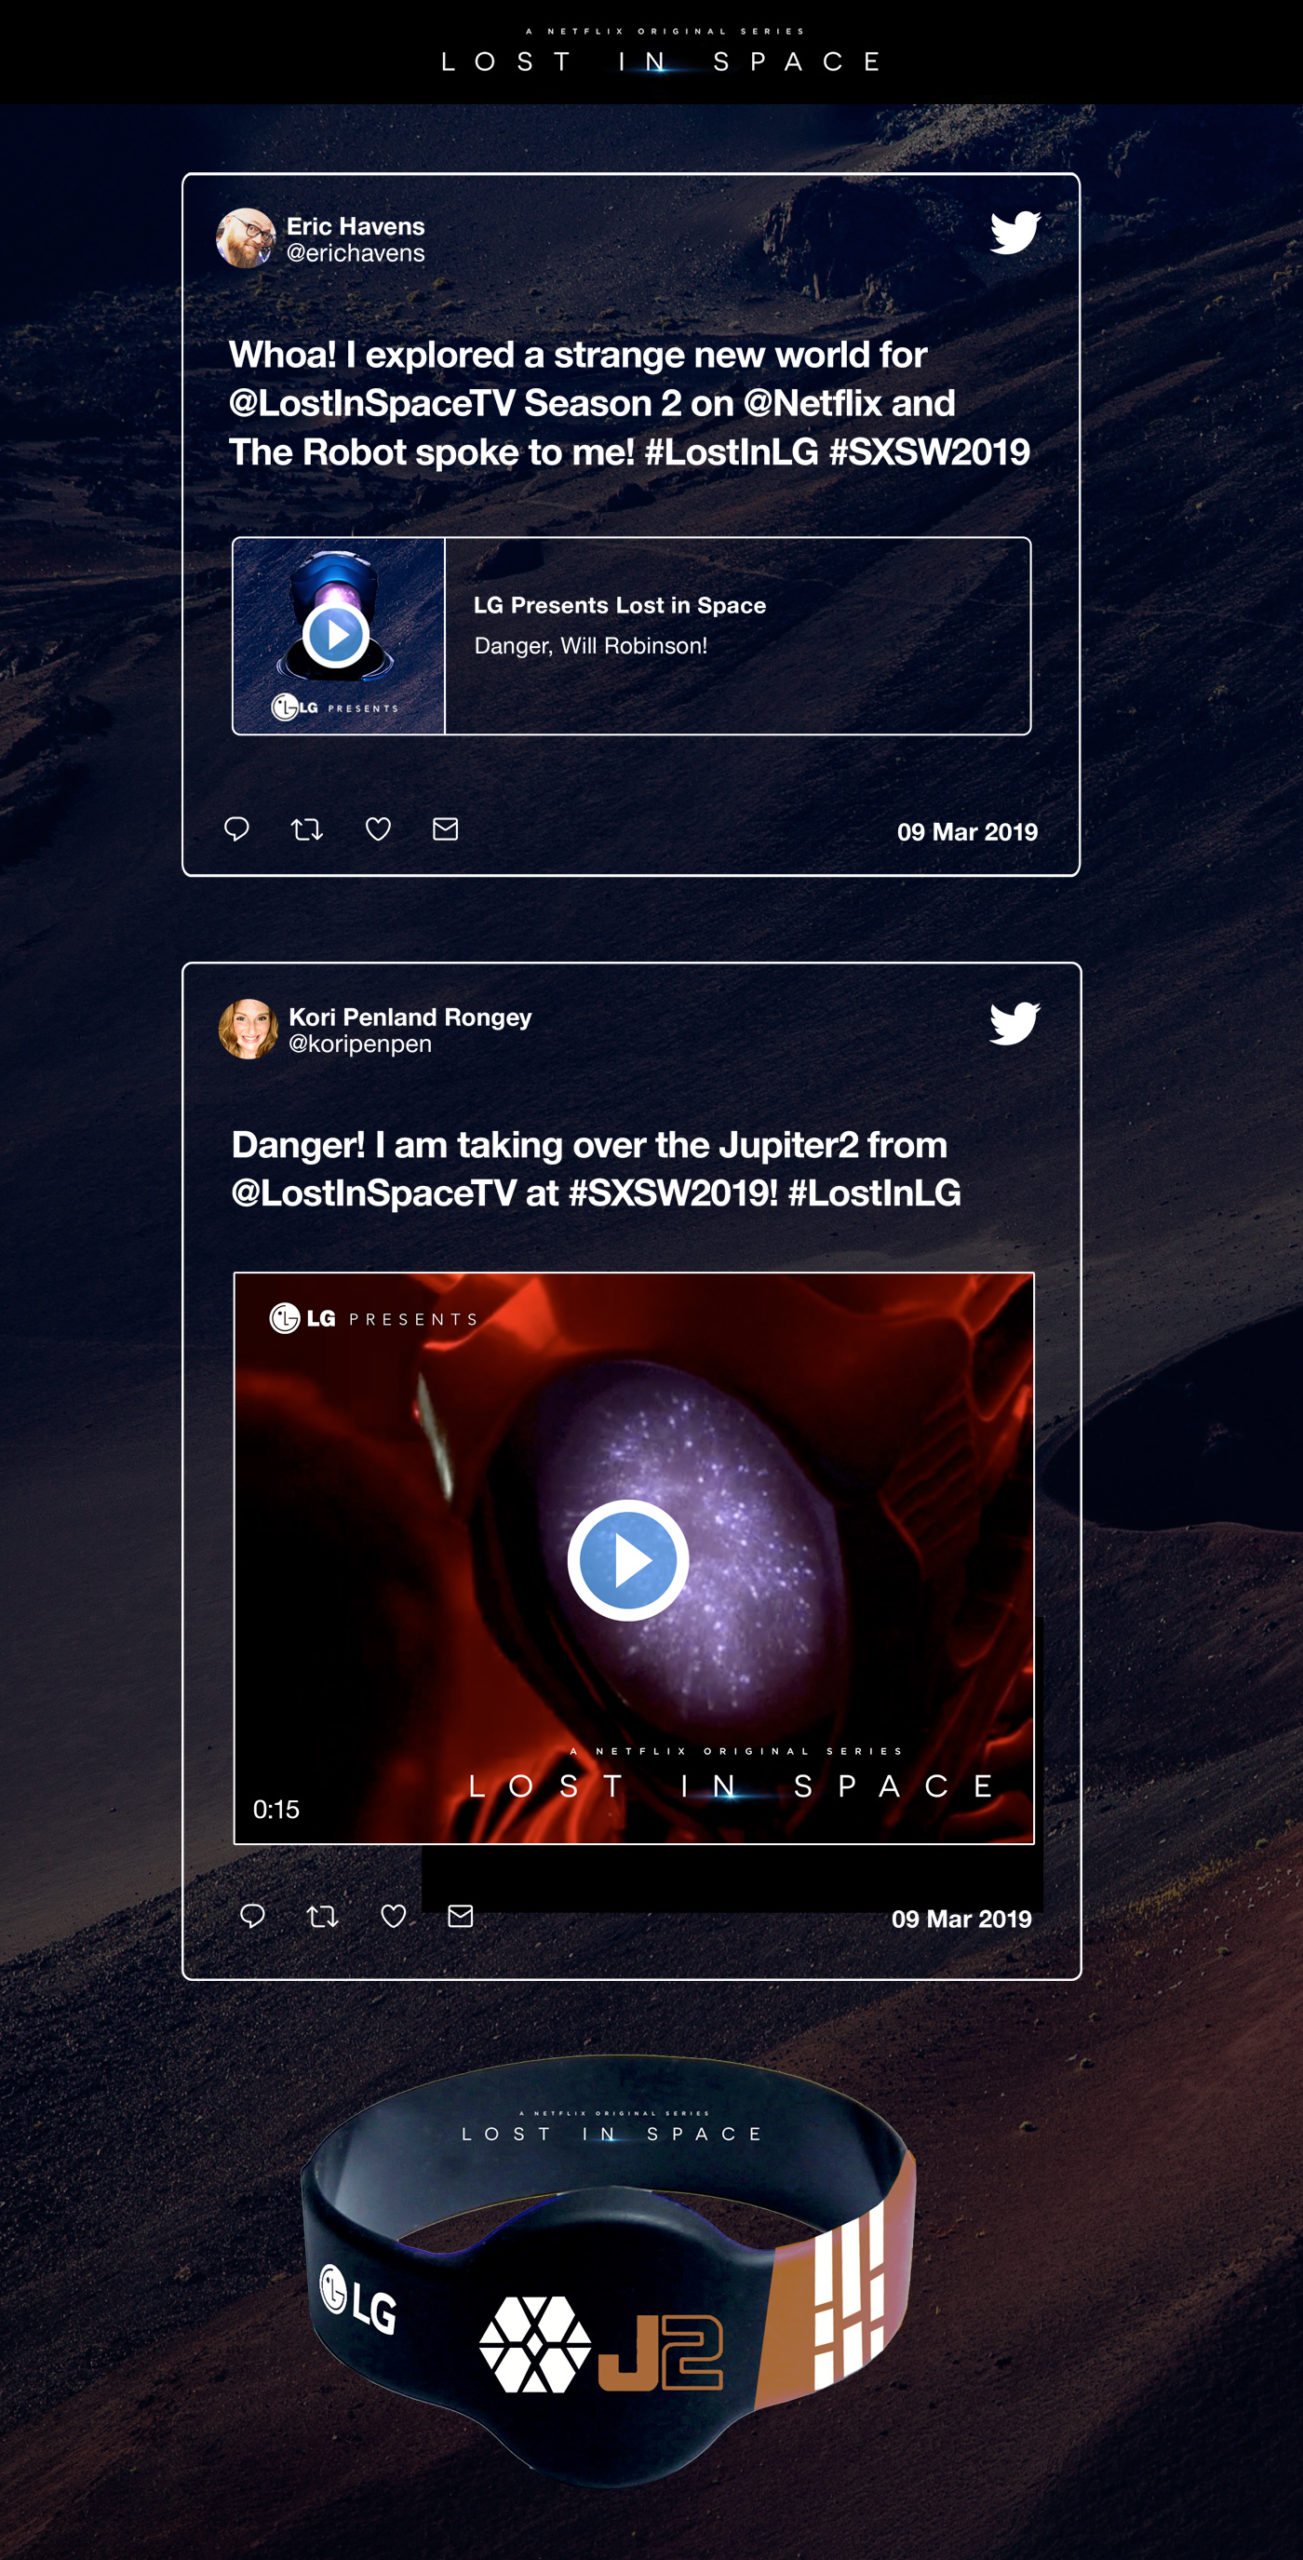The width and height of the screenshot is (1303, 2560).
Task: Open the LG Presents Lost in Space card title
Action: [620, 605]
